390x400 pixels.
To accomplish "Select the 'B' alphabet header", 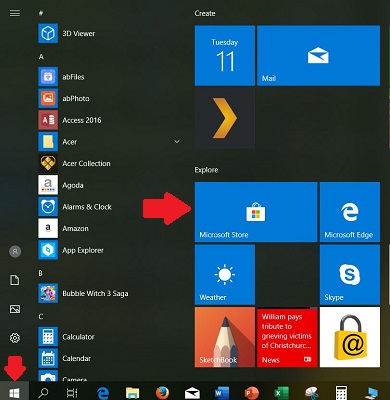I will click(x=40, y=273).
